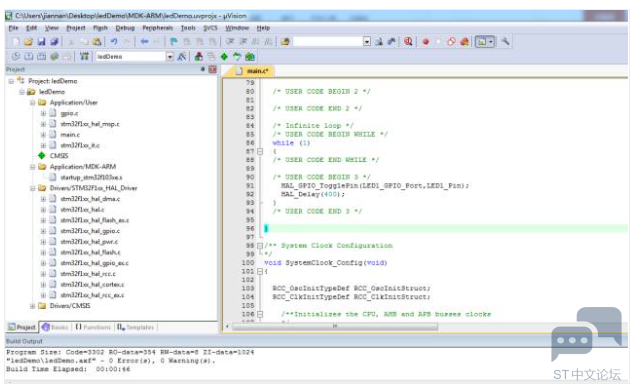Viewport: 630px width, 390px height.
Task: Build the target from build toolbar
Action: [29, 57]
